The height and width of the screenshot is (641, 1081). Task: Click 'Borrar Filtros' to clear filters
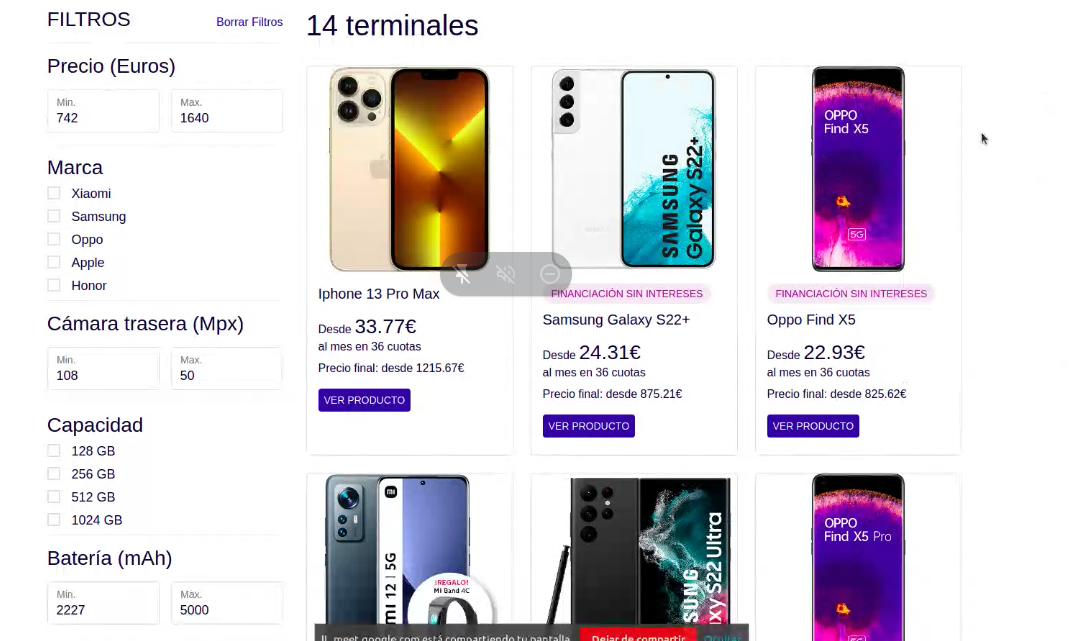pos(249,21)
